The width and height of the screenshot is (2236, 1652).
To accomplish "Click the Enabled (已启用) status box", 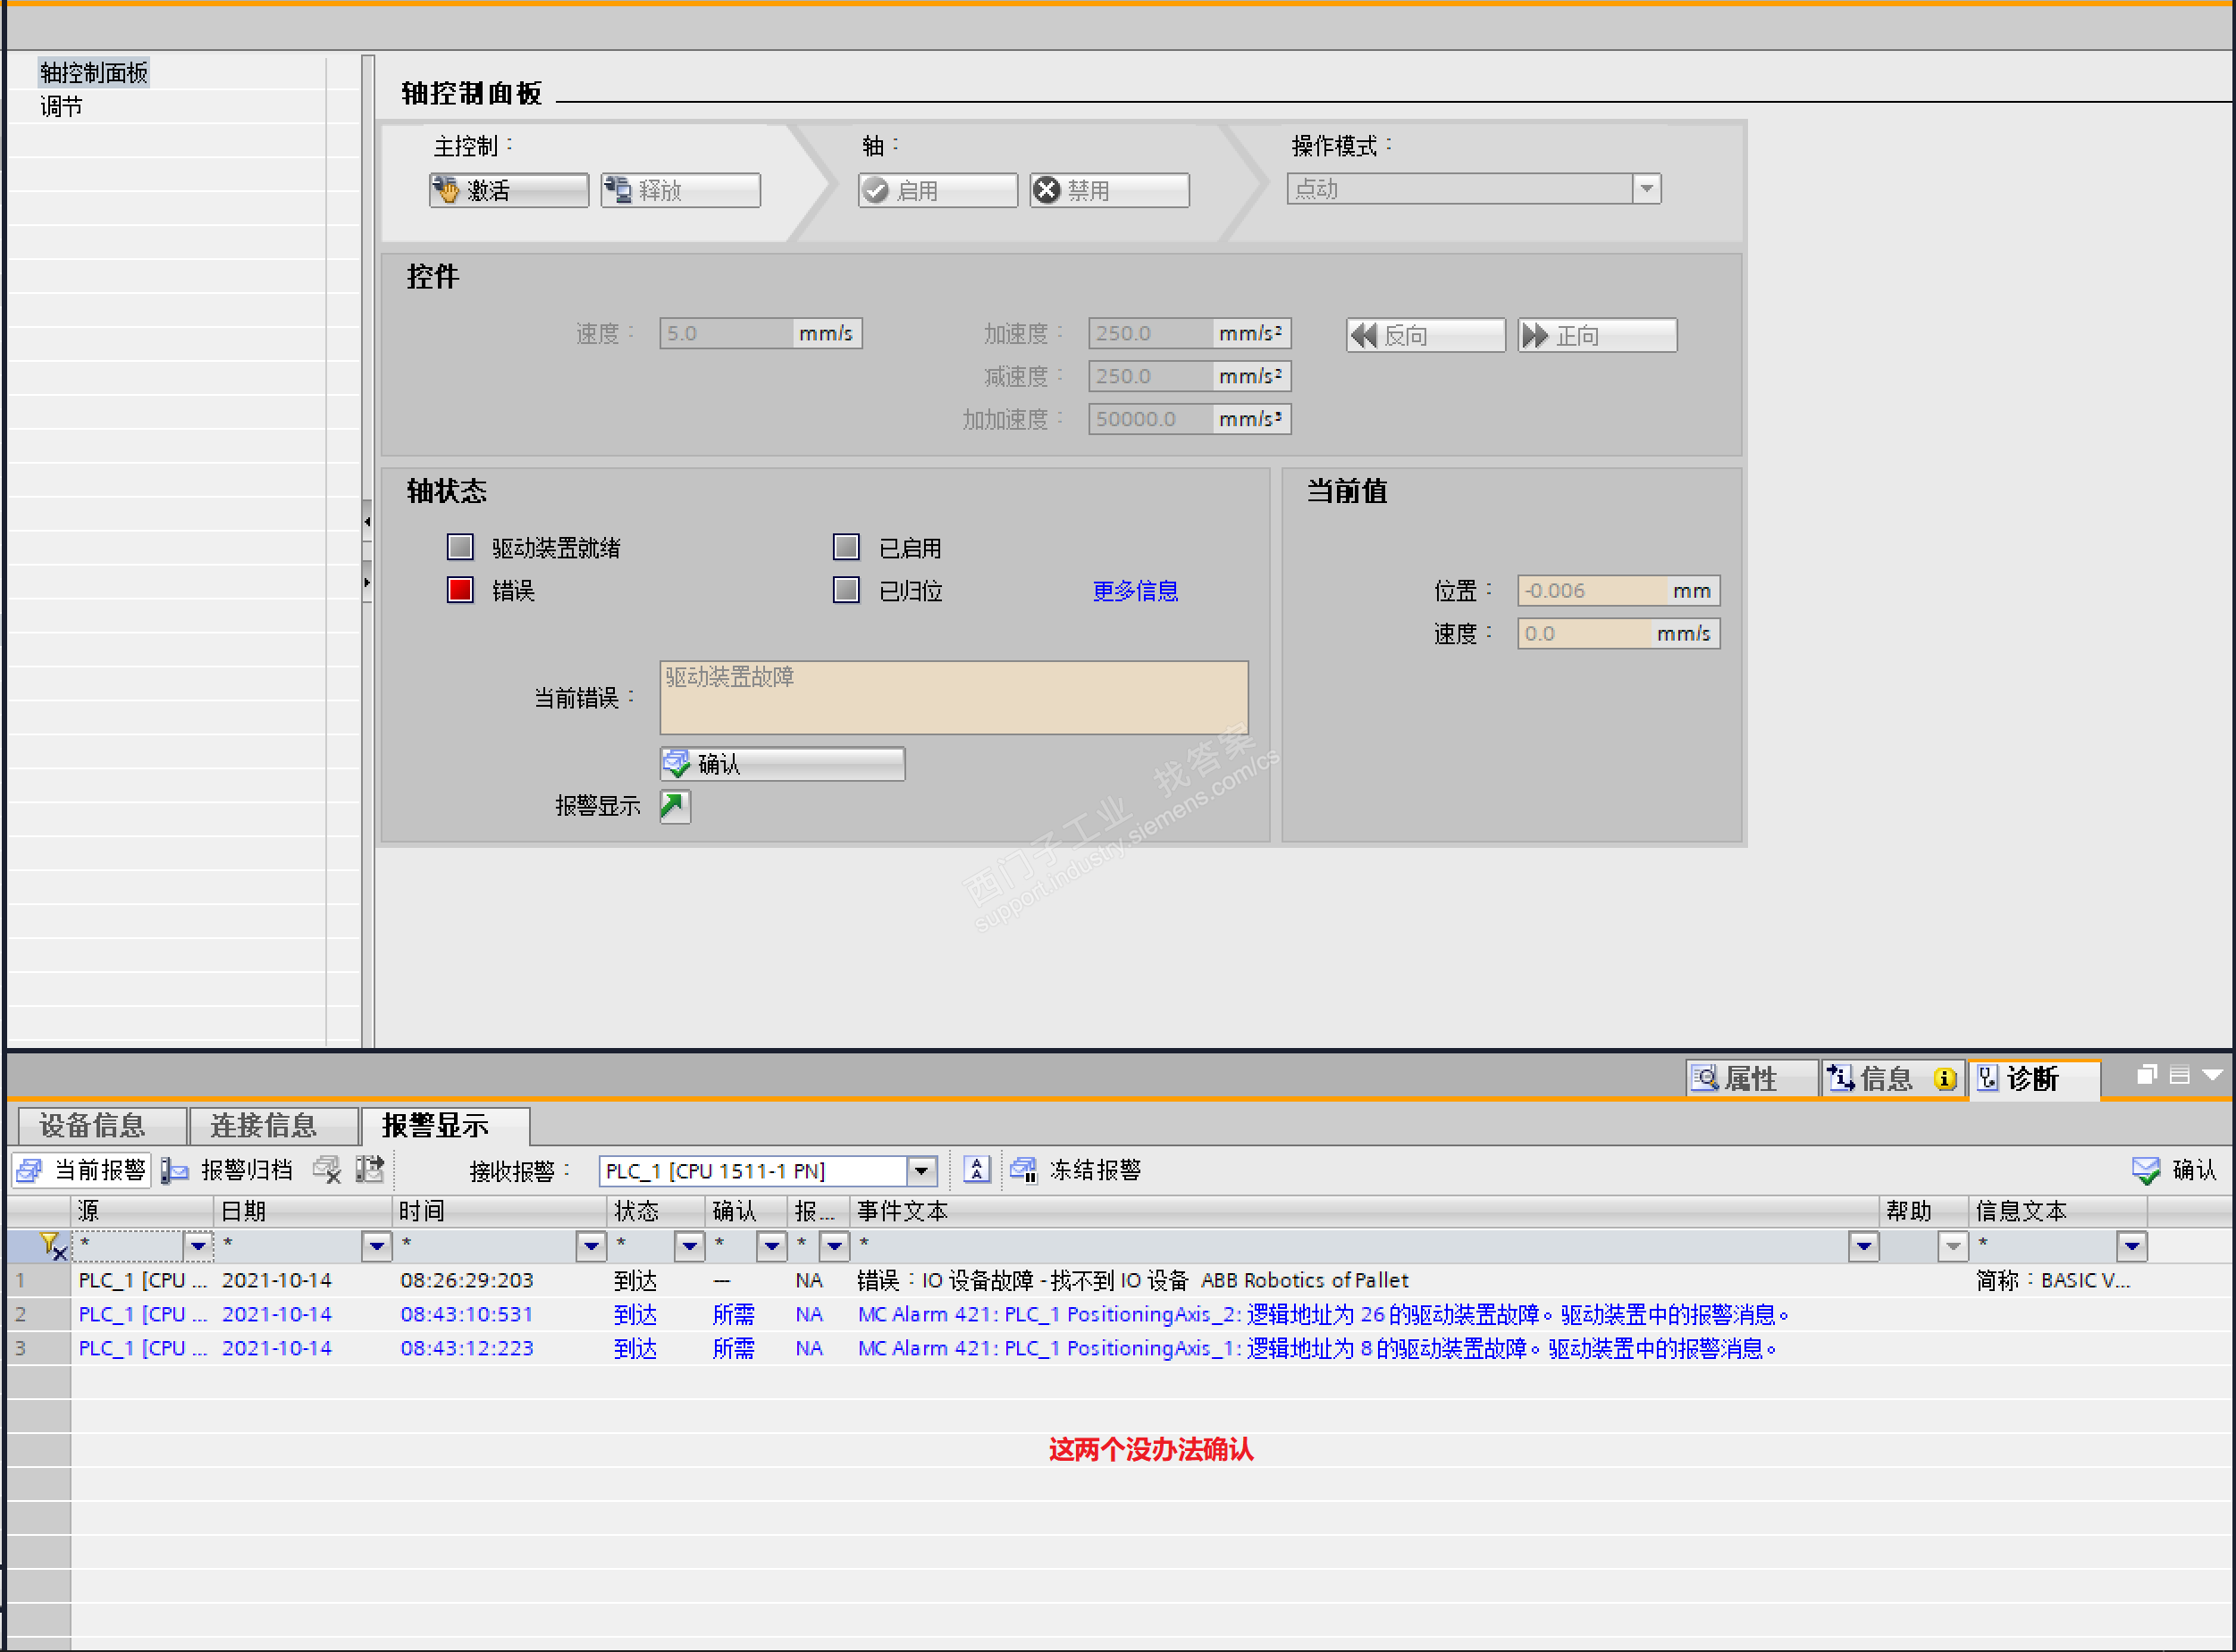I will 846,548.
